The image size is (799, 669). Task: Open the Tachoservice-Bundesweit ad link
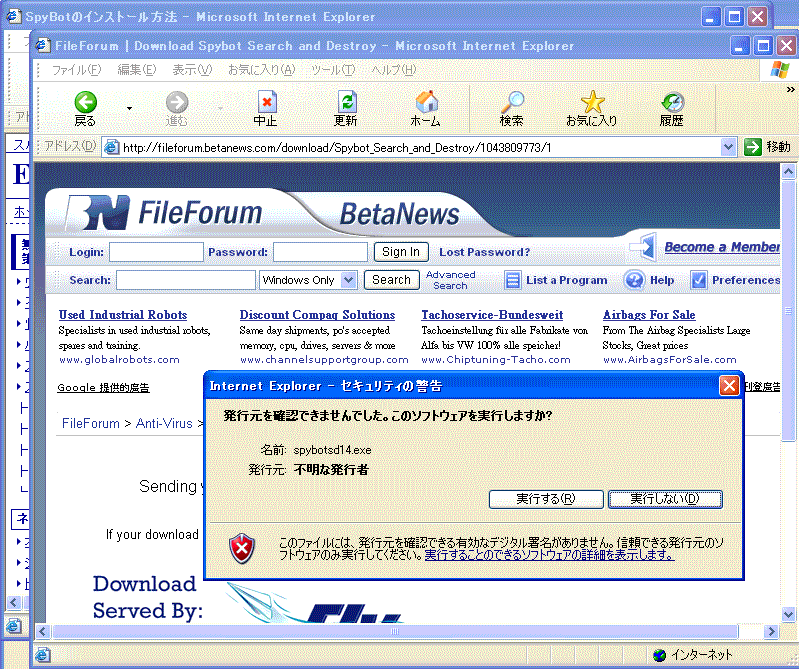click(492, 315)
